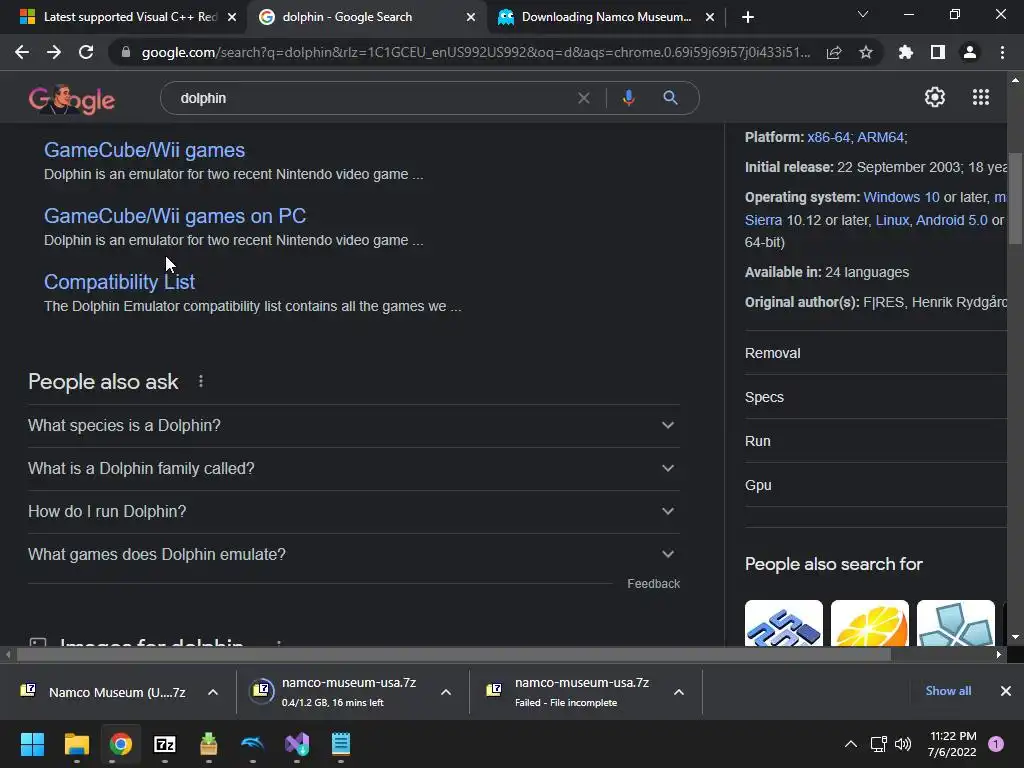Send Feedback on People also ask
Image resolution: width=1024 pixels, height=768 pixels.
click(653, 584)
